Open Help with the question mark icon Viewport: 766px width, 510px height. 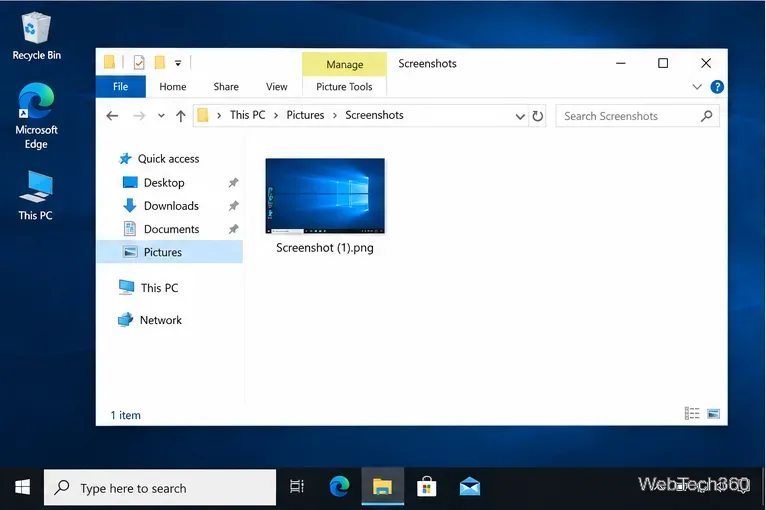[x=717, y=87]
